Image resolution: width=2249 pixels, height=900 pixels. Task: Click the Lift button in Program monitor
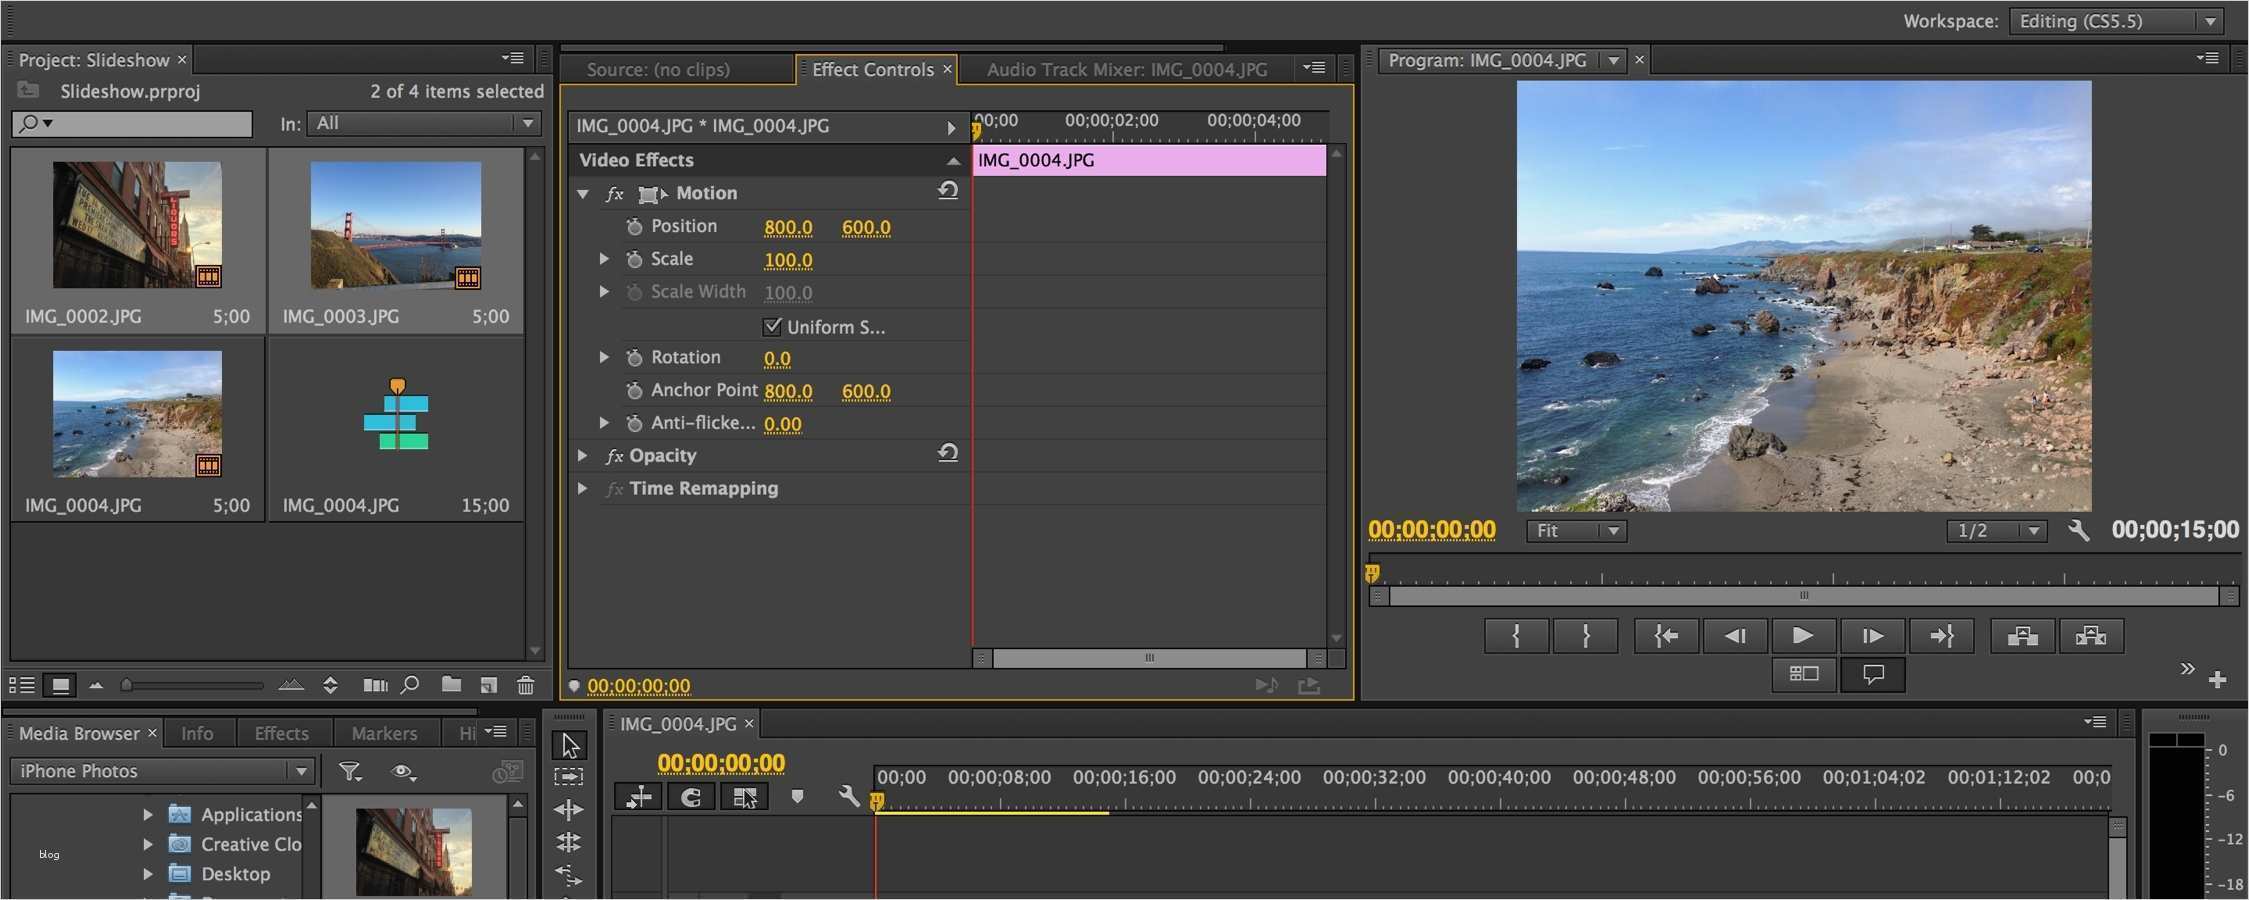click(2022, 636)
